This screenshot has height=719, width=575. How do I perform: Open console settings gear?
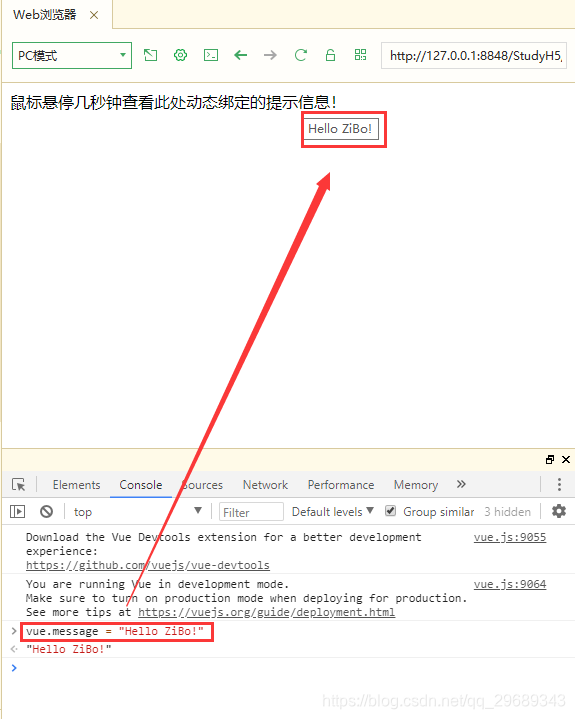tap(558, 511)
